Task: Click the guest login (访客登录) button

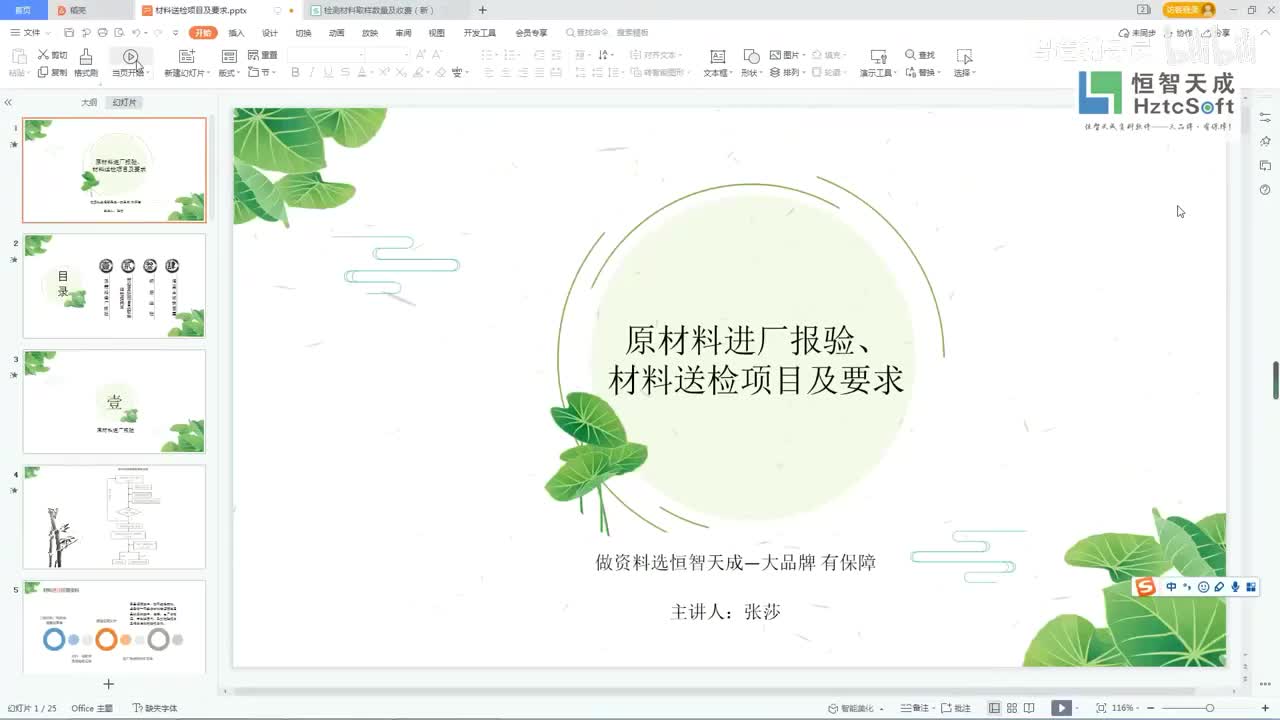Action: click(1189, 10)
